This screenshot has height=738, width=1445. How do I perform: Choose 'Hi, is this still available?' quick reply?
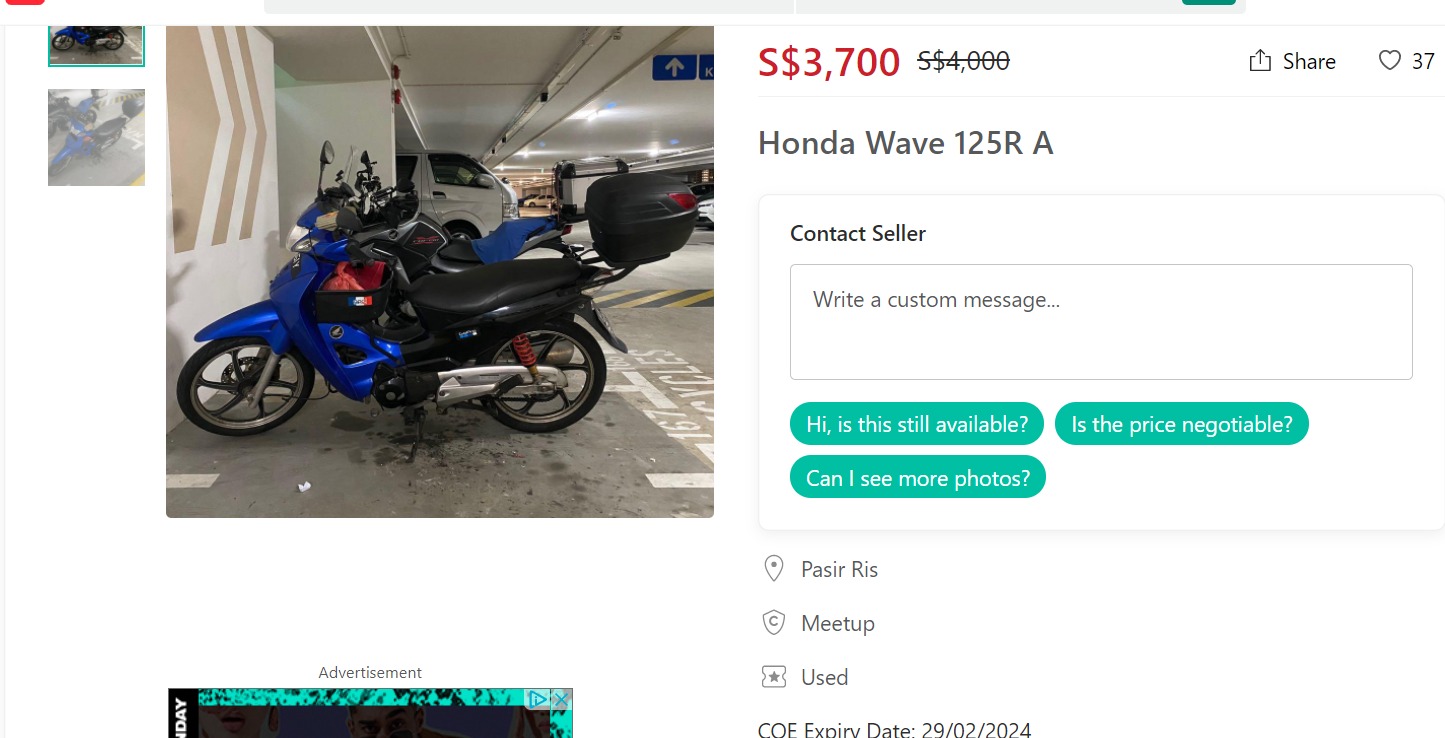[x=917, y=424]
